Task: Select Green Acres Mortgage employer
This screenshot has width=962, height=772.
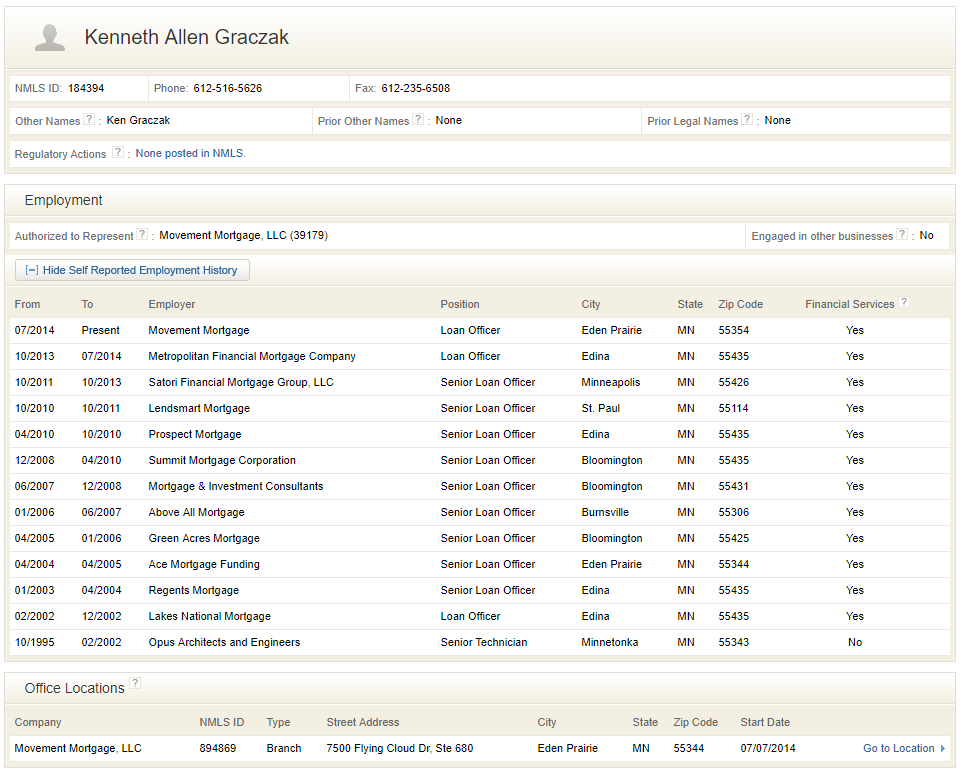Action: pos(204,538)
